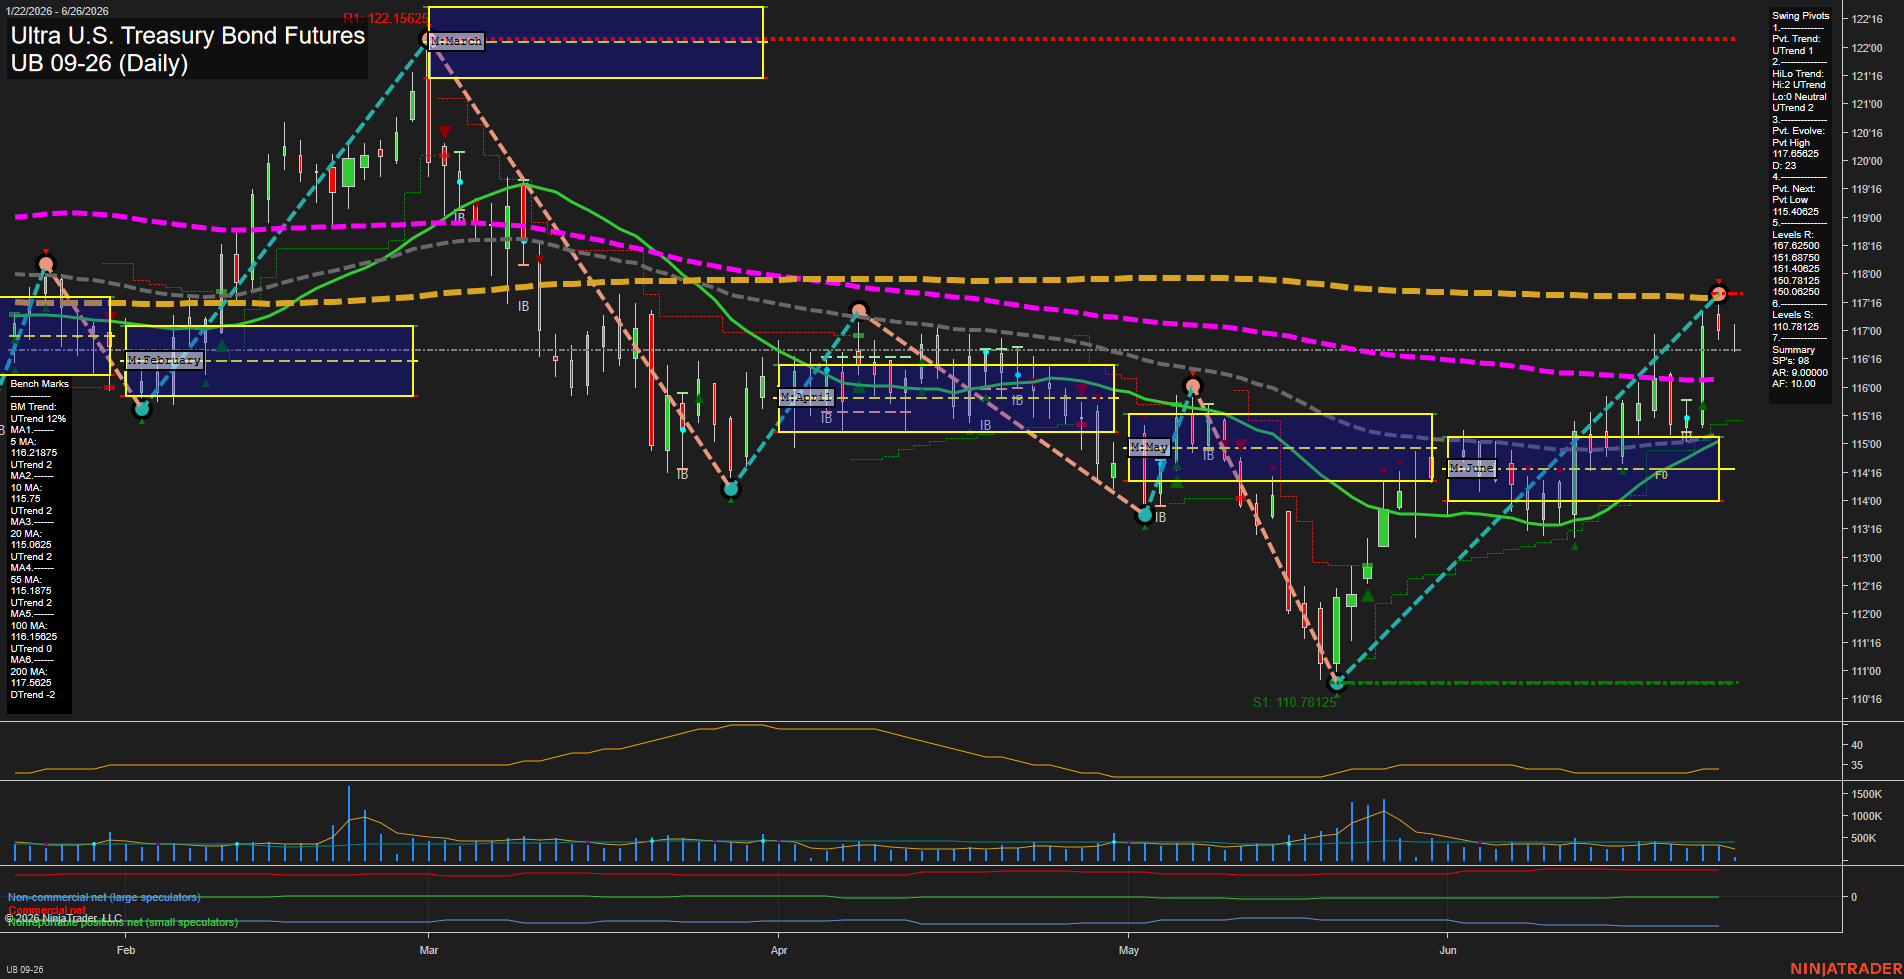Click the 120'00 price axis label
Viewport: 1904px width, 979px height.
[1867, 161]
